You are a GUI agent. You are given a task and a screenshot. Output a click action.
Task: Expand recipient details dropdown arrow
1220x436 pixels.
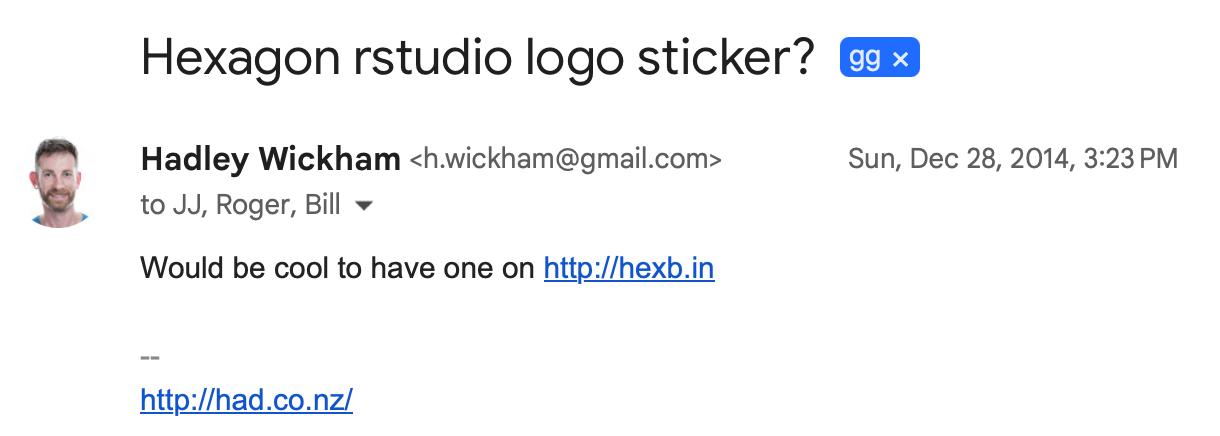365,206
